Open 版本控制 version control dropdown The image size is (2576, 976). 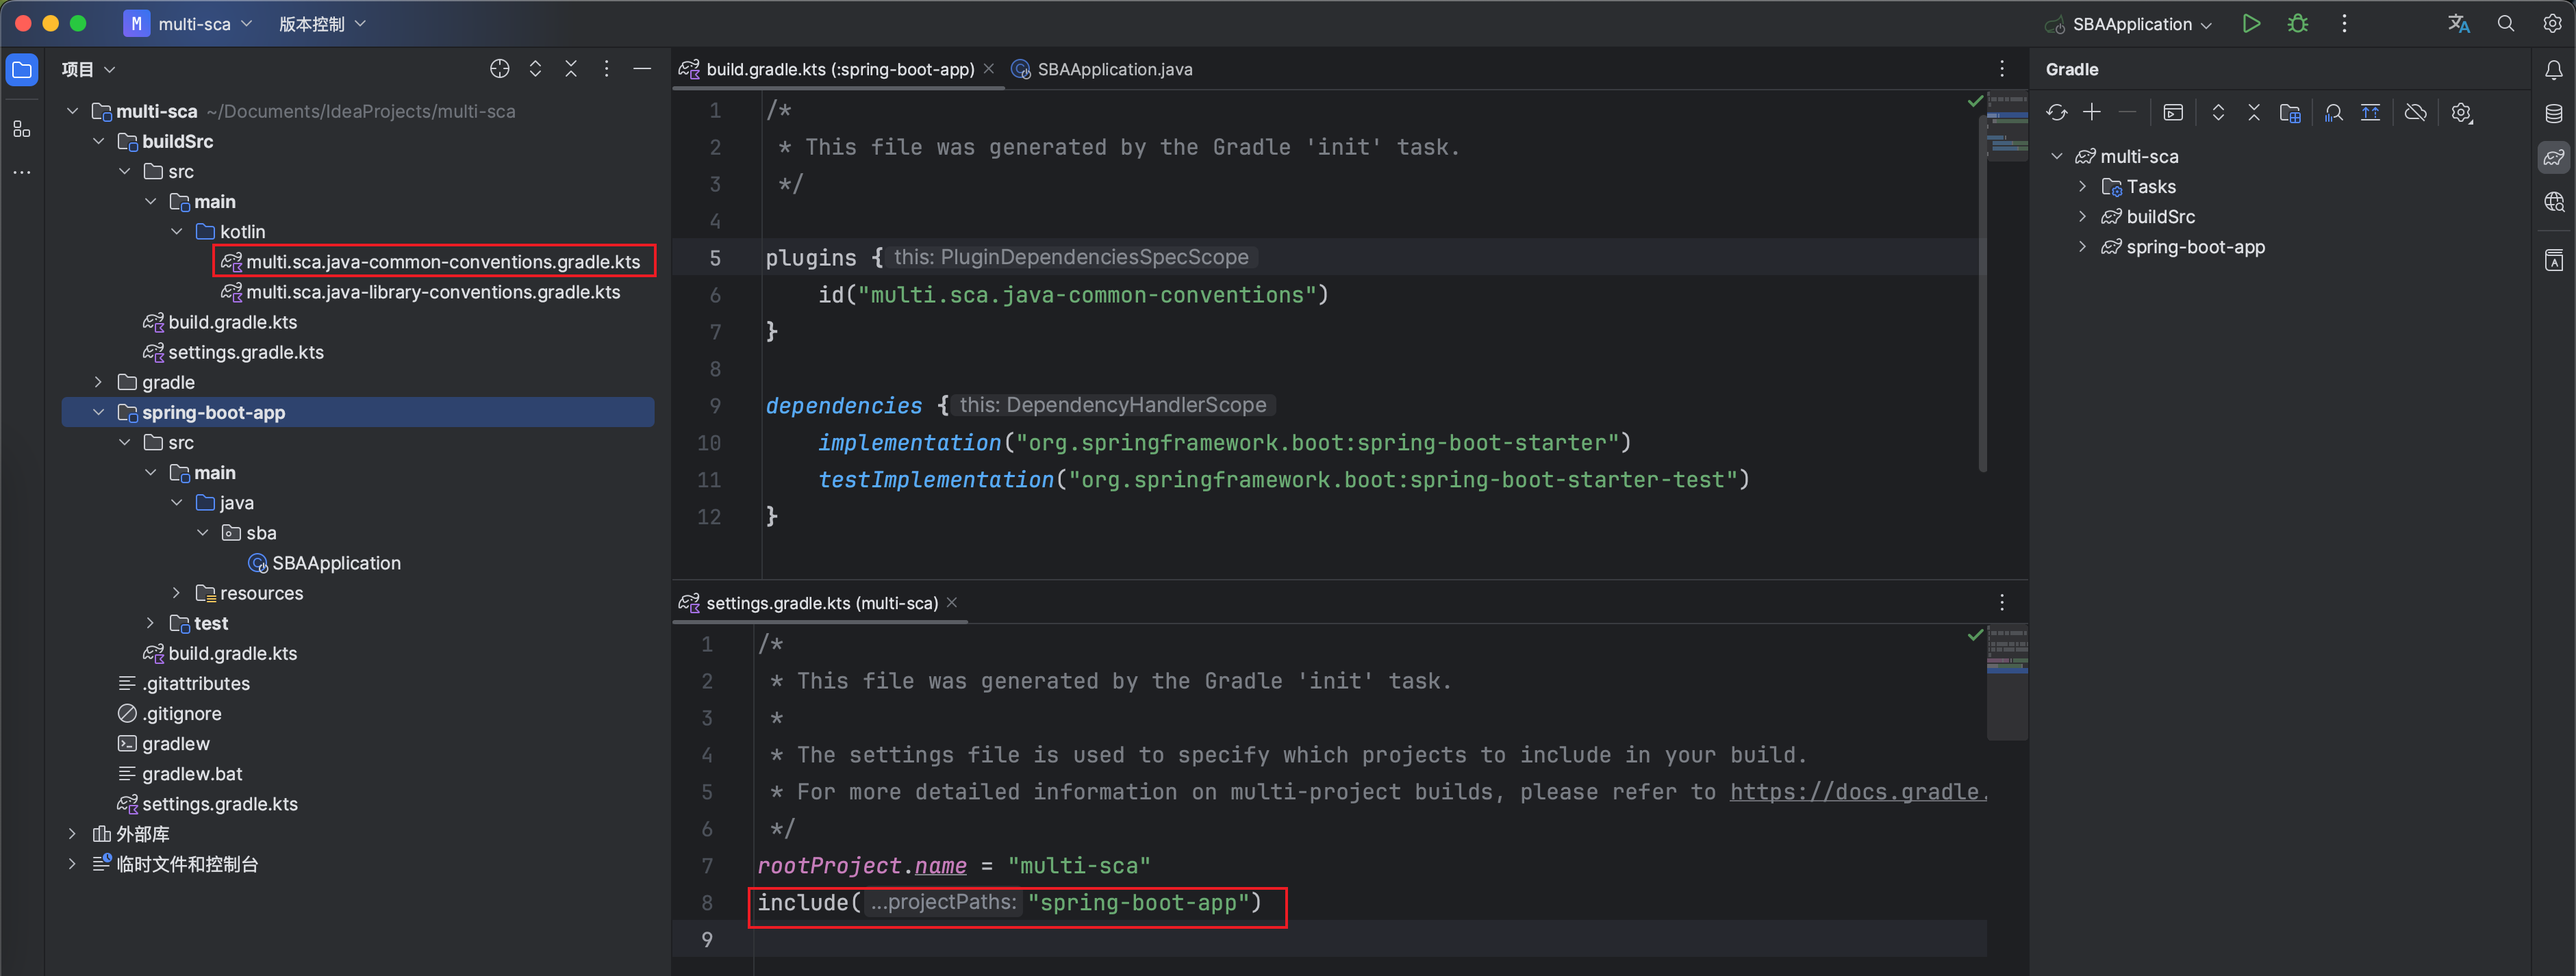tap(322, 24)
